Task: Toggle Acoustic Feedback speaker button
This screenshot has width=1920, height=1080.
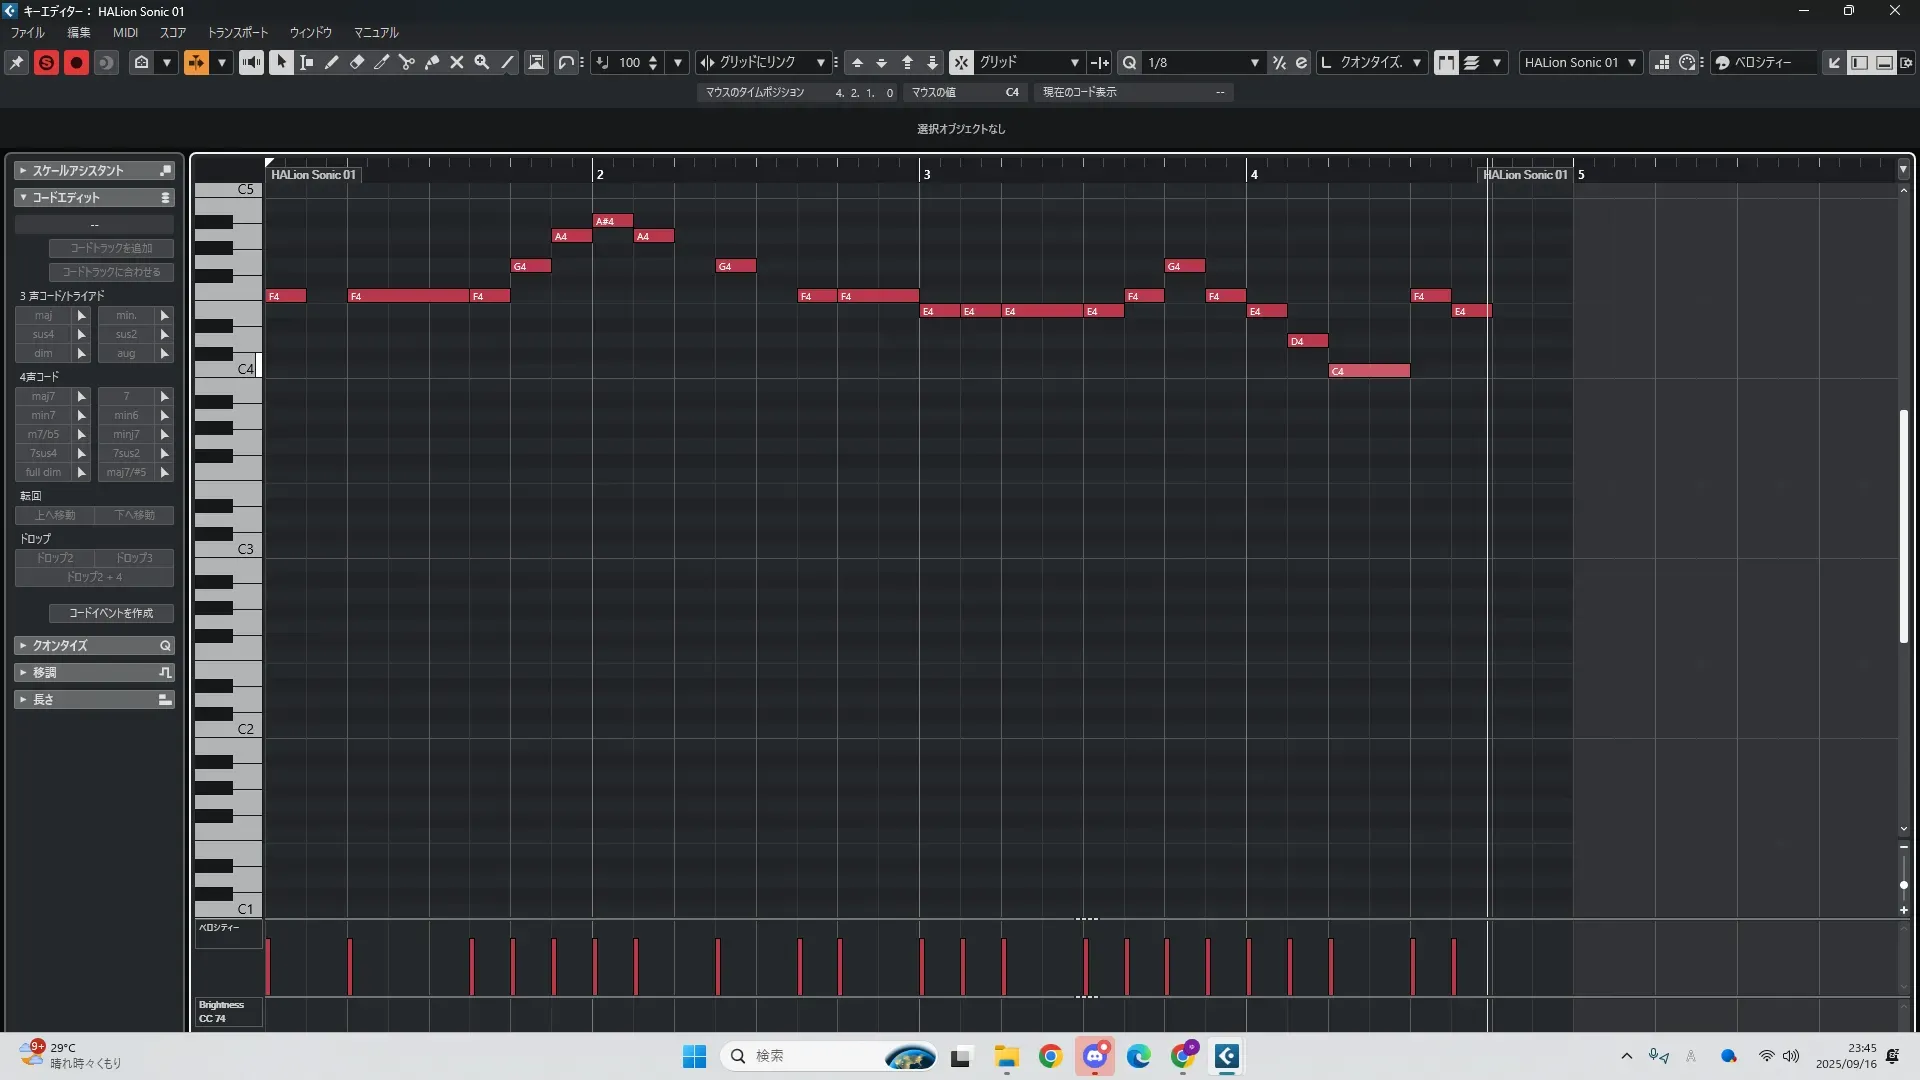Action: [251, 62]
